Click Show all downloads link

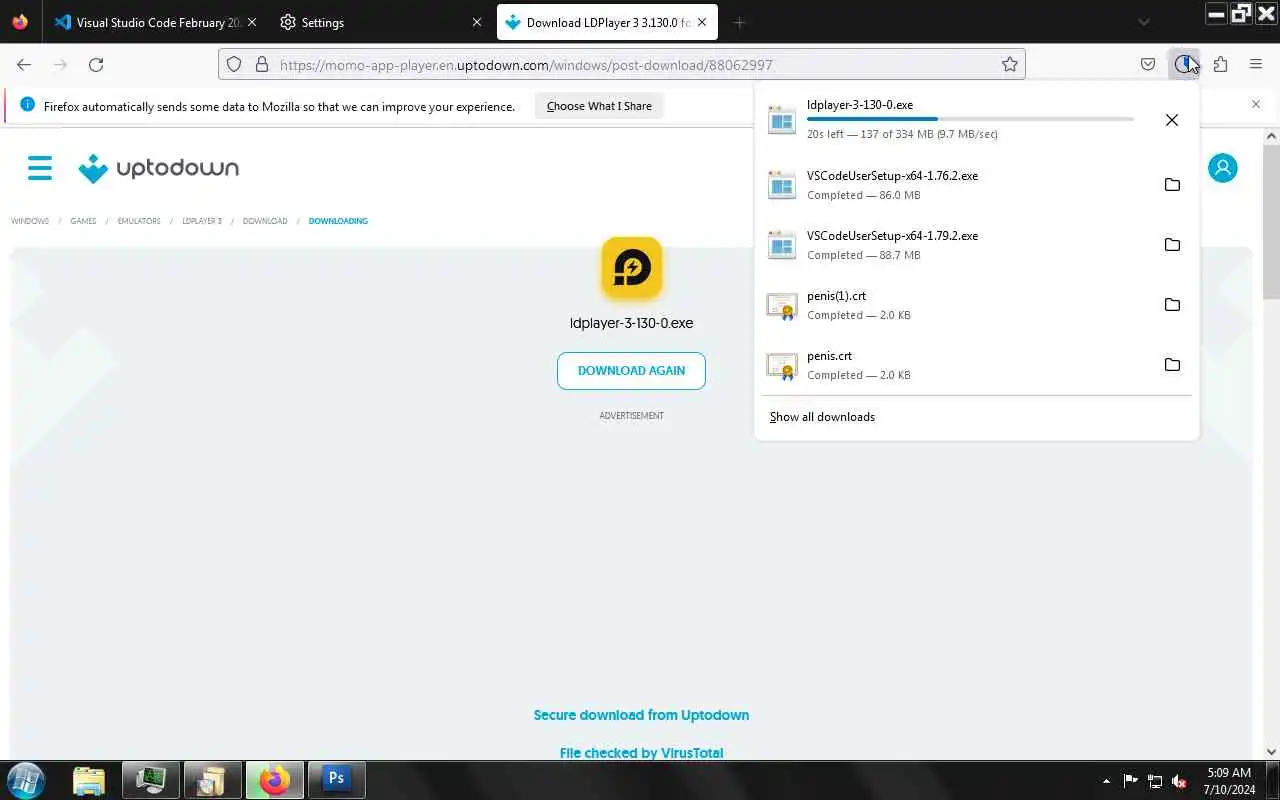pyautogui.click(x=822, y=417)
